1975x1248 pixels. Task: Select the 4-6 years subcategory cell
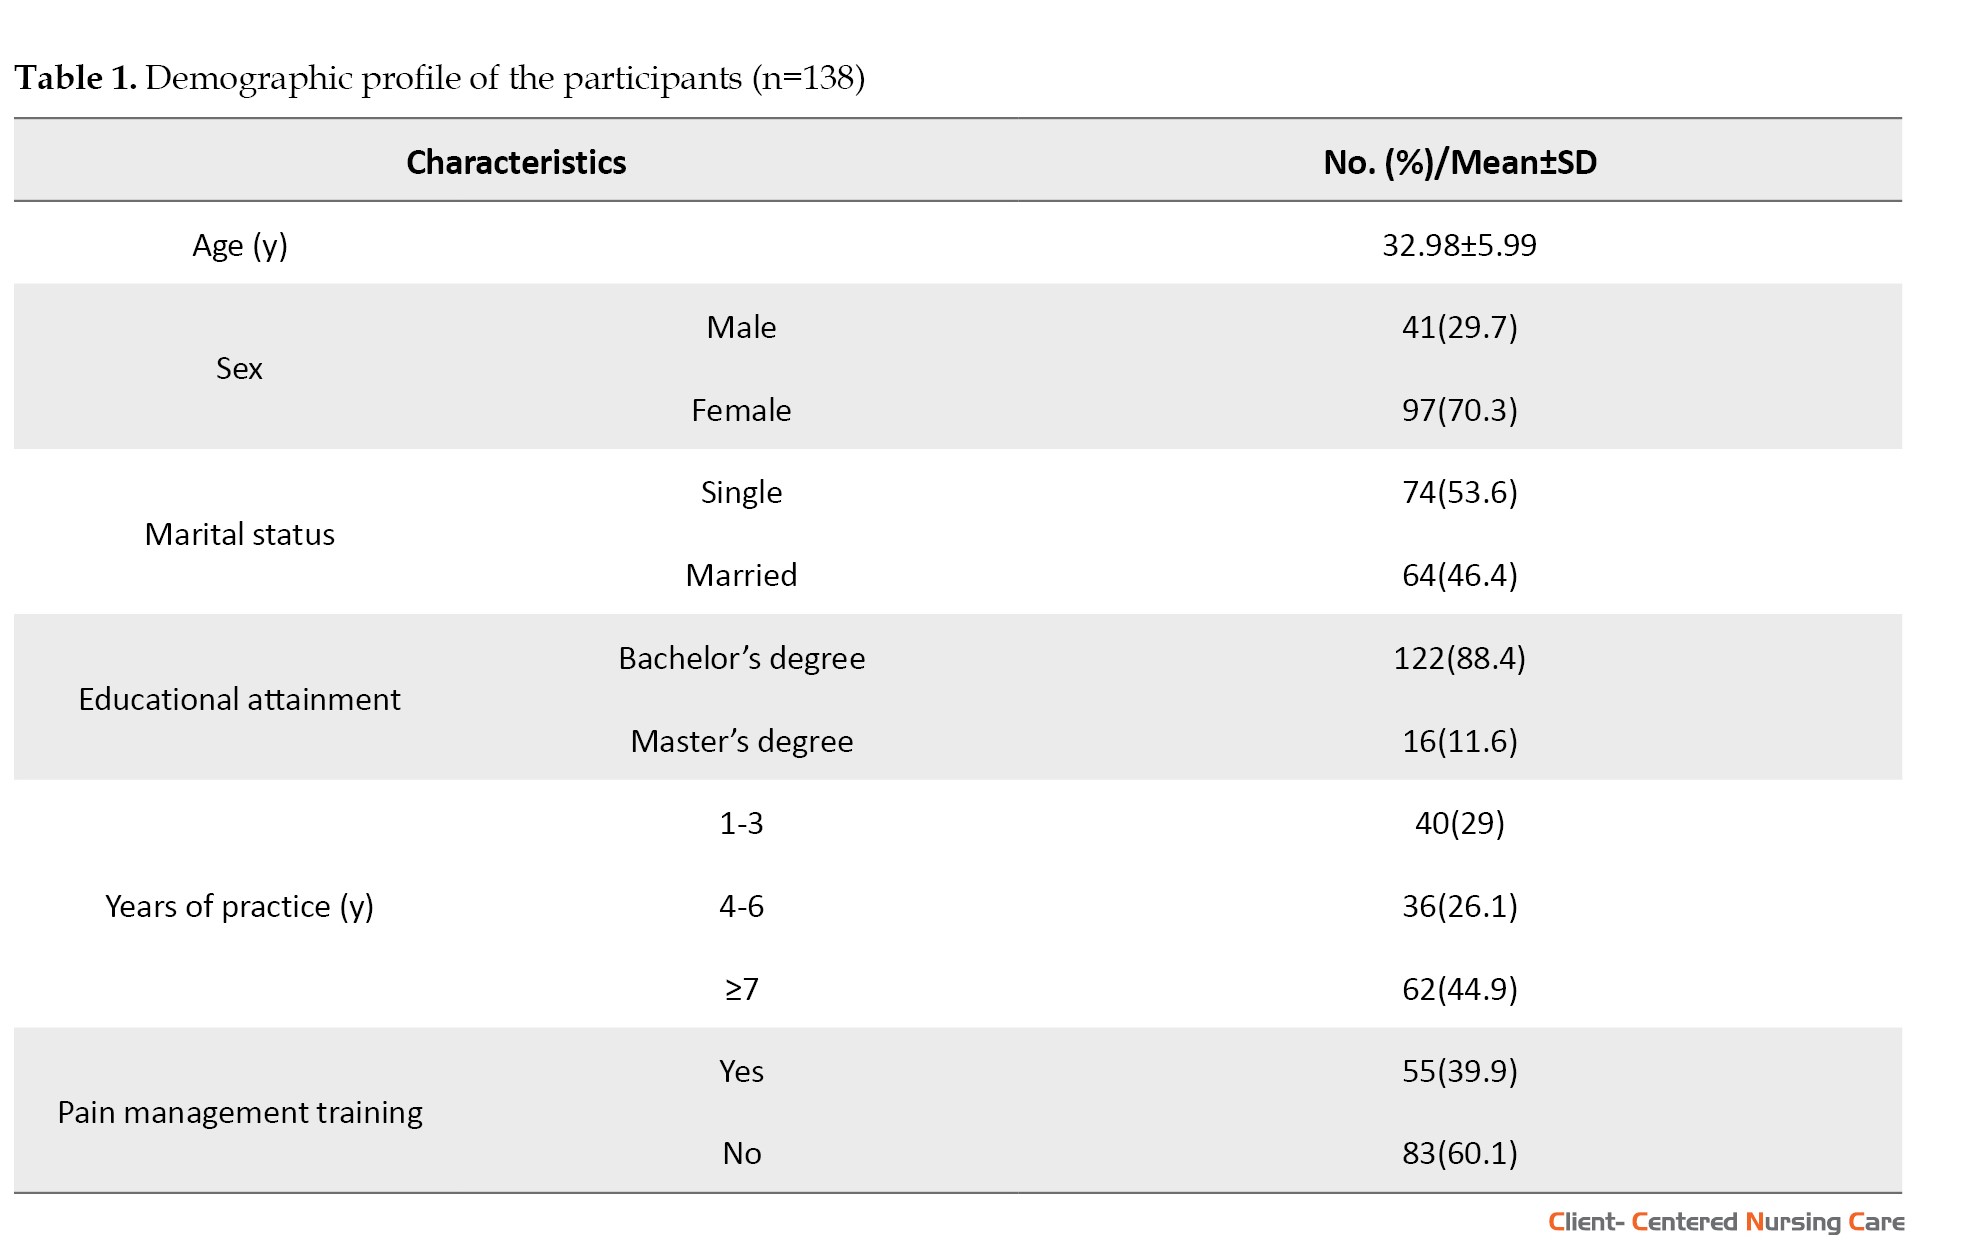pos(741,906)
